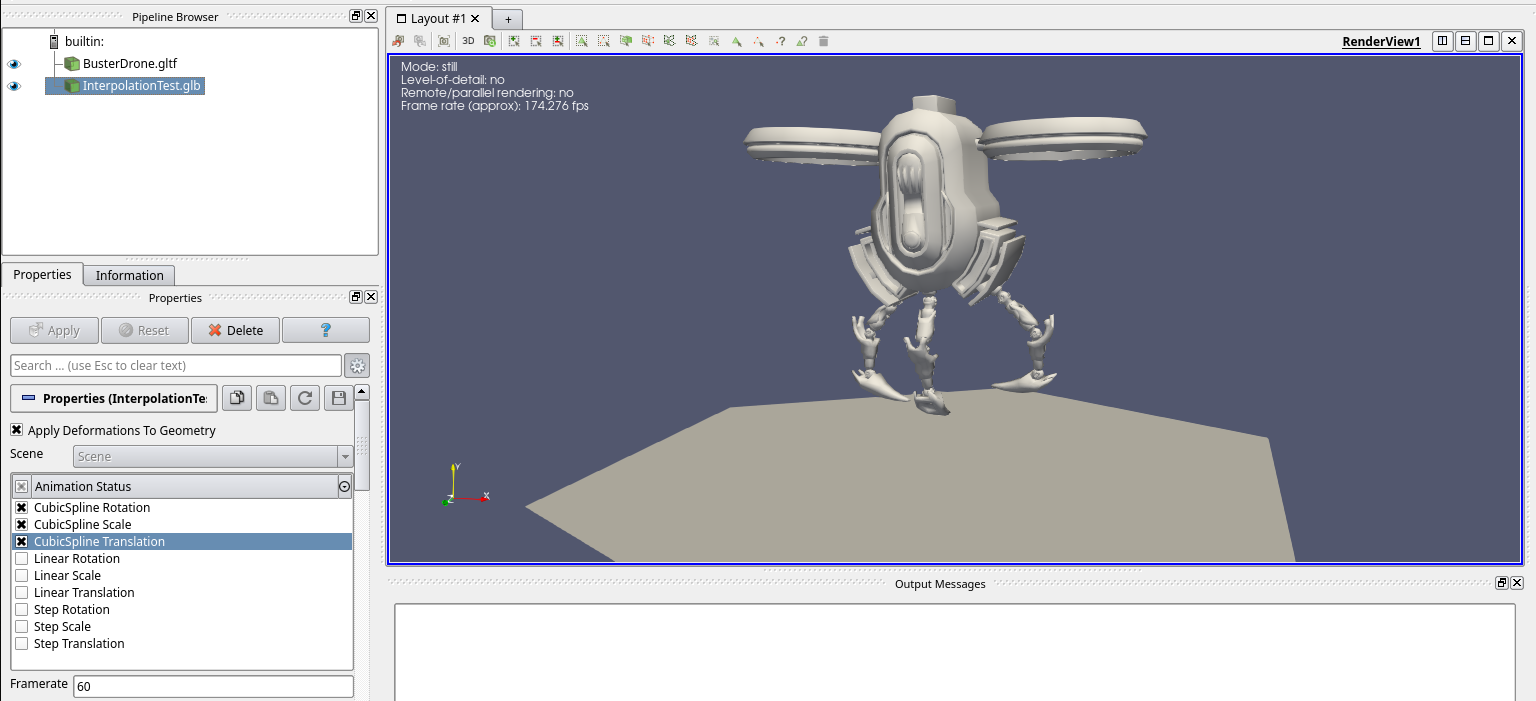
Task: Restore default property values with refresh icon
Action: 304,398
